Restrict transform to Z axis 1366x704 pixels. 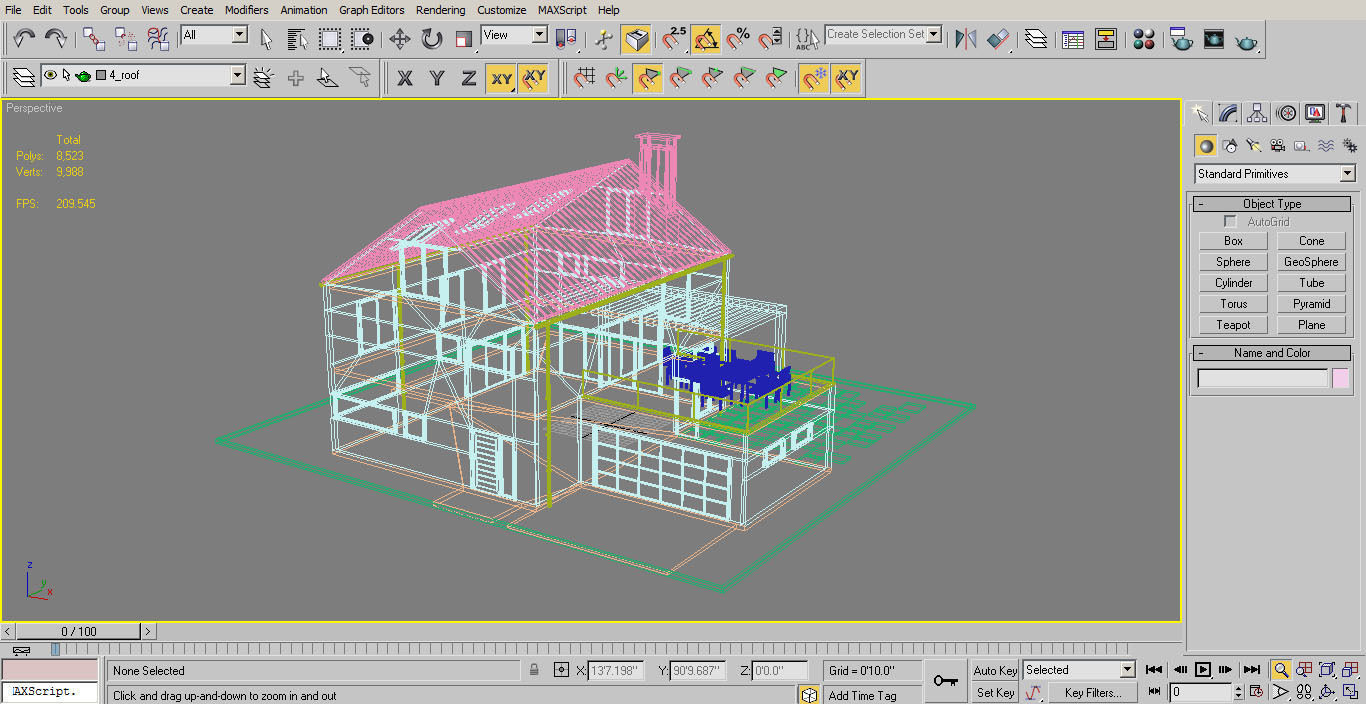point(469,77)
